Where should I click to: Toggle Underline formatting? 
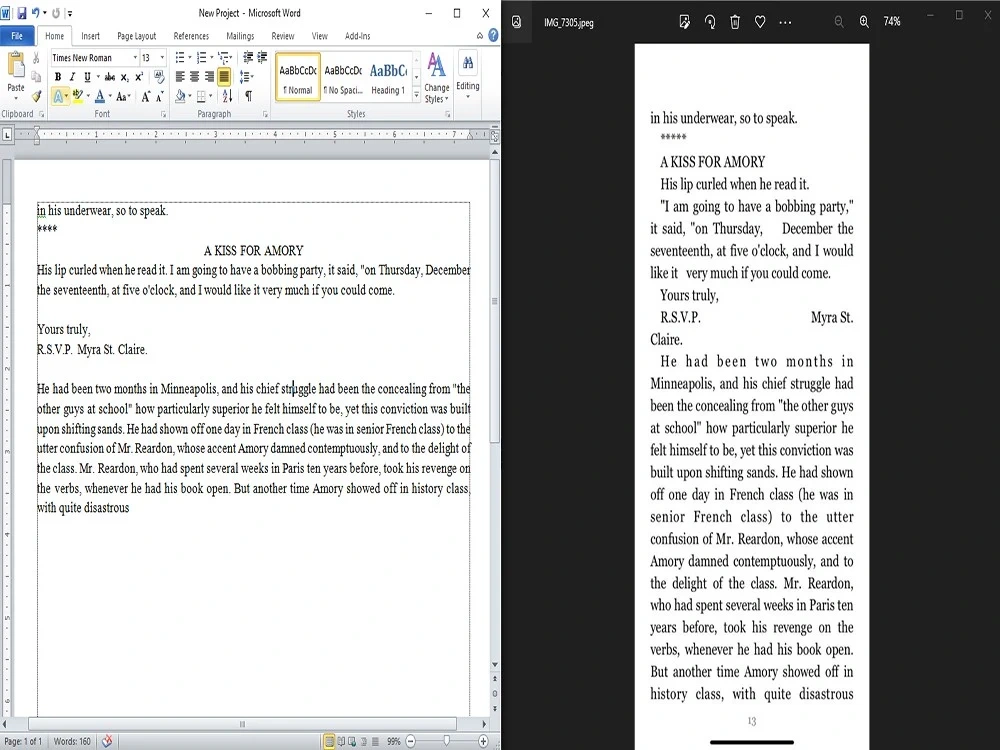click(87, 77)
